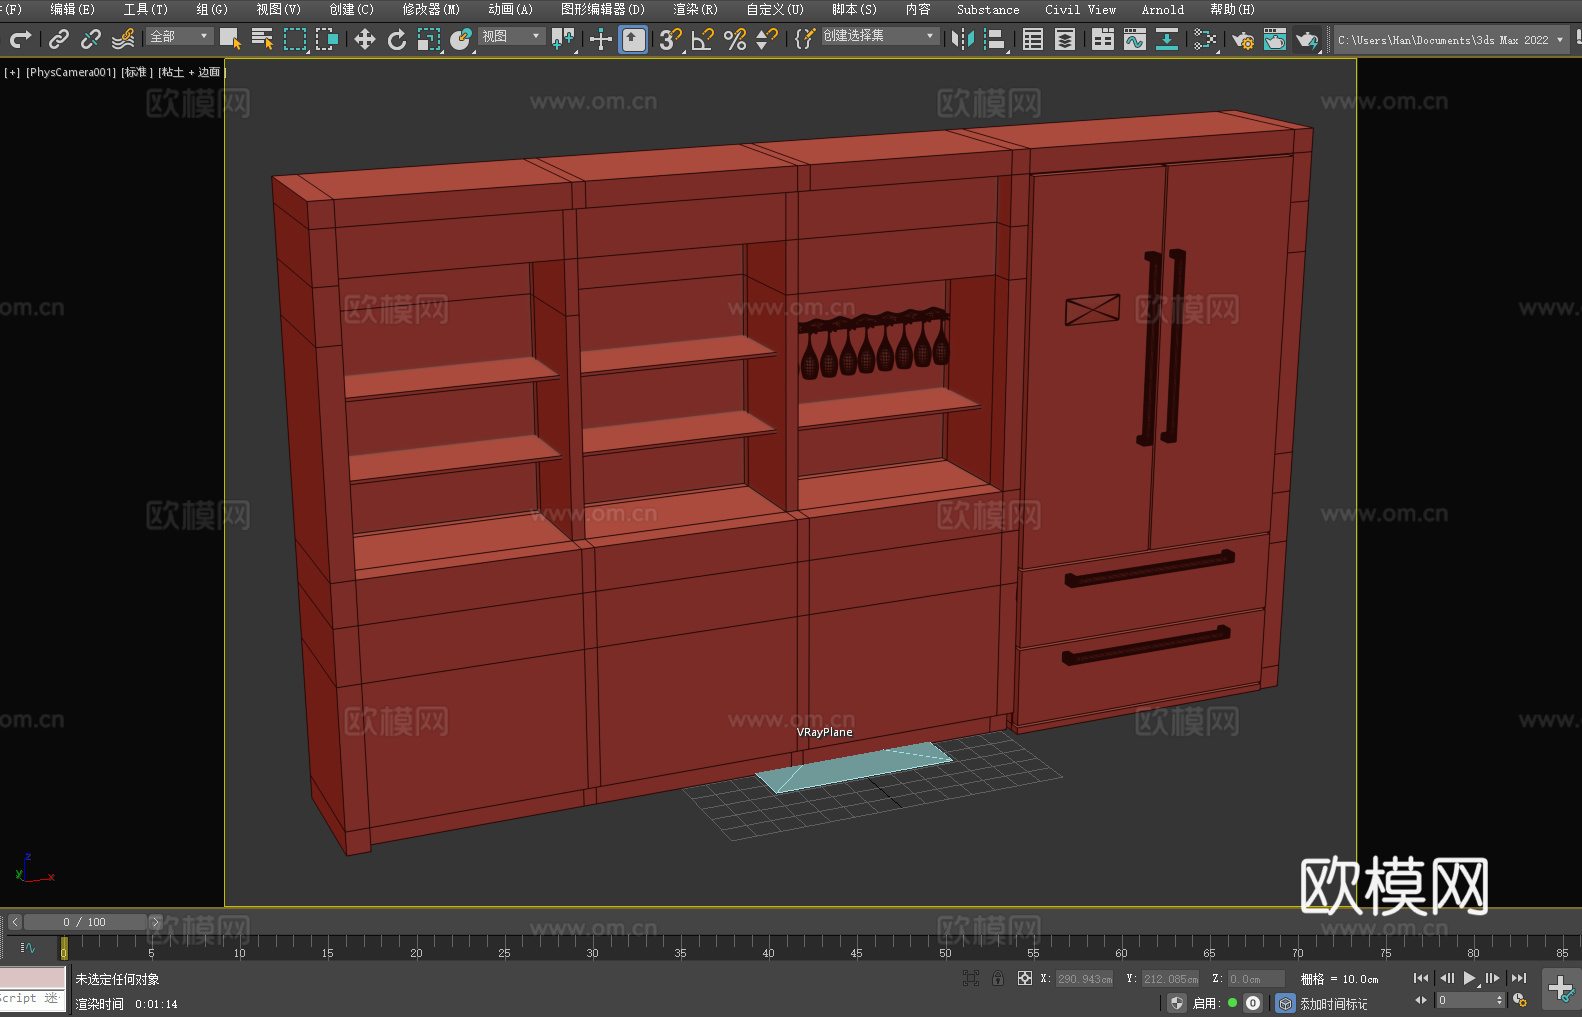Screen dimensions: 1582x1017
Task: Open the 编辑(E) menu
Action: click(x=72, y=9)
